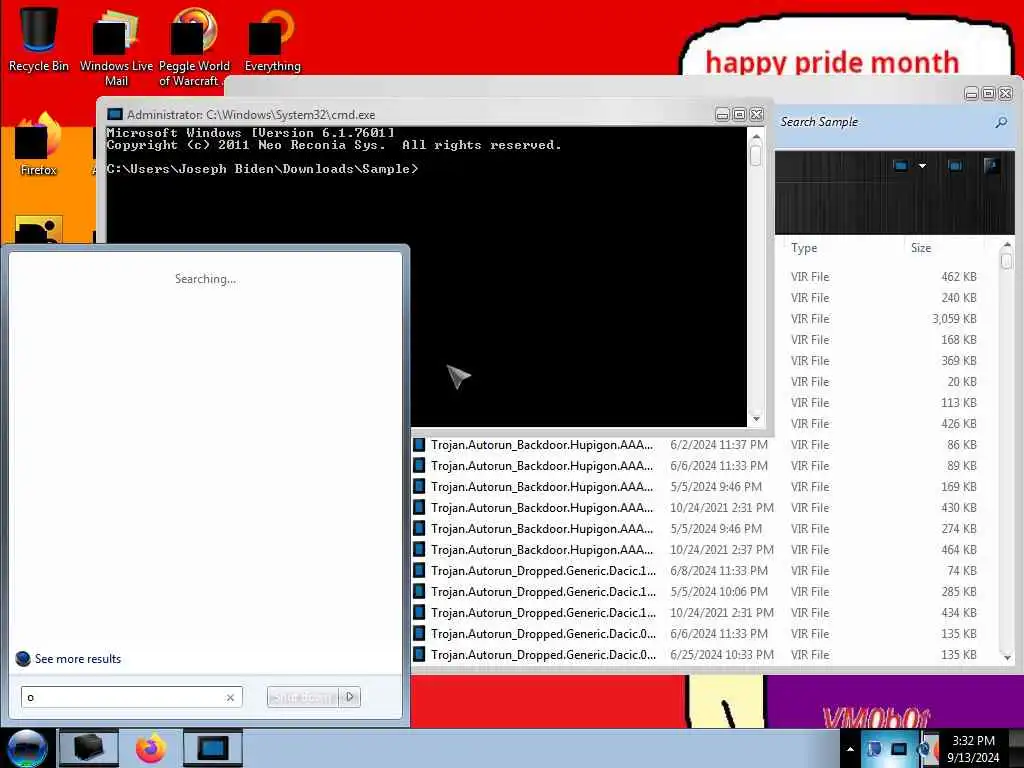Click the 3,059 KB size cell

(953, 319)
